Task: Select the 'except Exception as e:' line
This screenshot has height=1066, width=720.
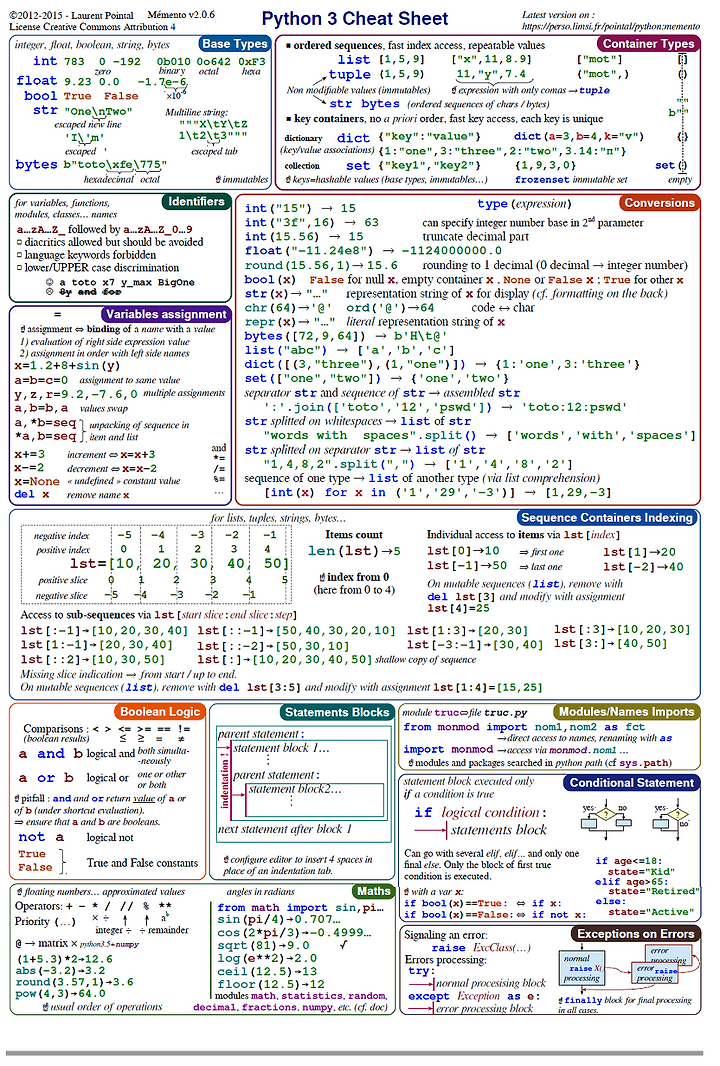Action: click(474, 996)
